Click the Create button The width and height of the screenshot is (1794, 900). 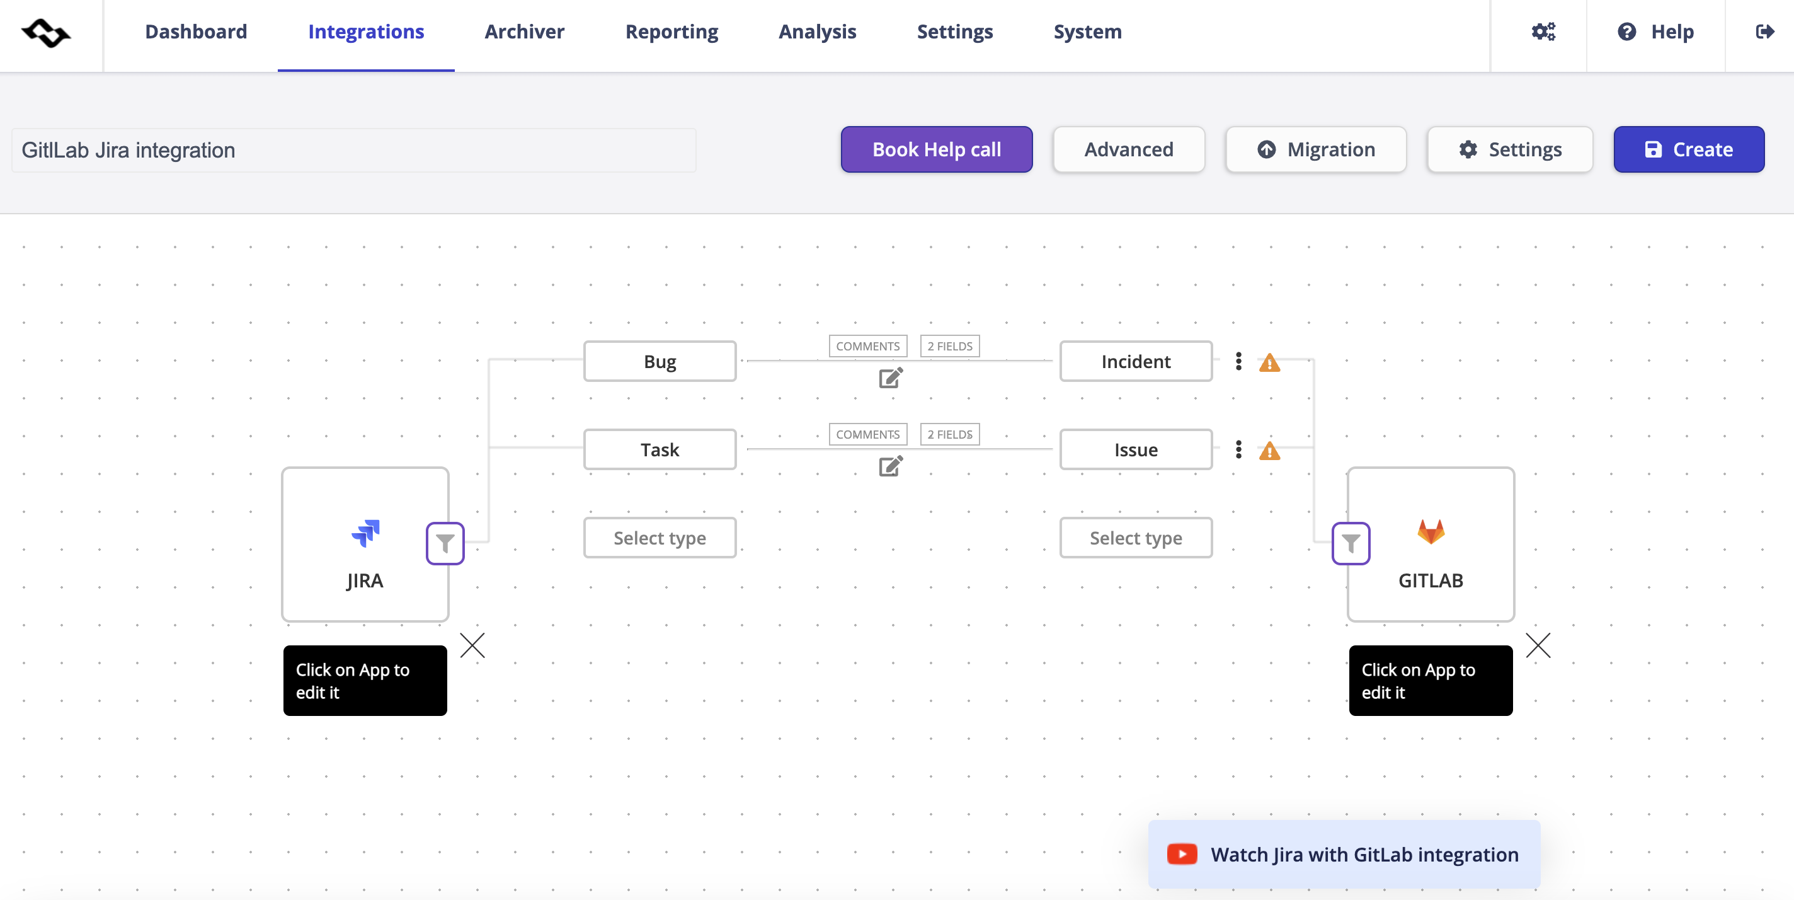pyautogui.click(x=1689, y=149)
